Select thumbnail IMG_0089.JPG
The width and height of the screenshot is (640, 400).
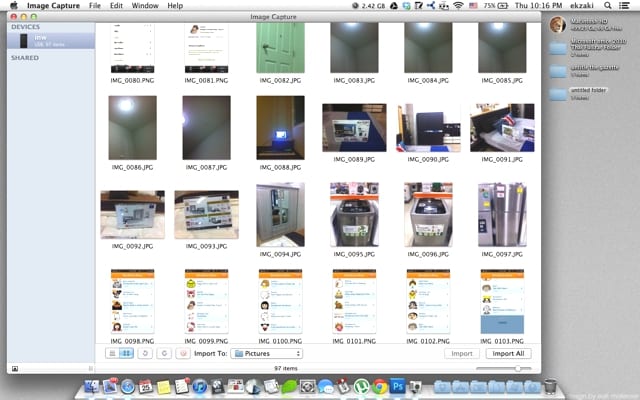click(354, 128)
